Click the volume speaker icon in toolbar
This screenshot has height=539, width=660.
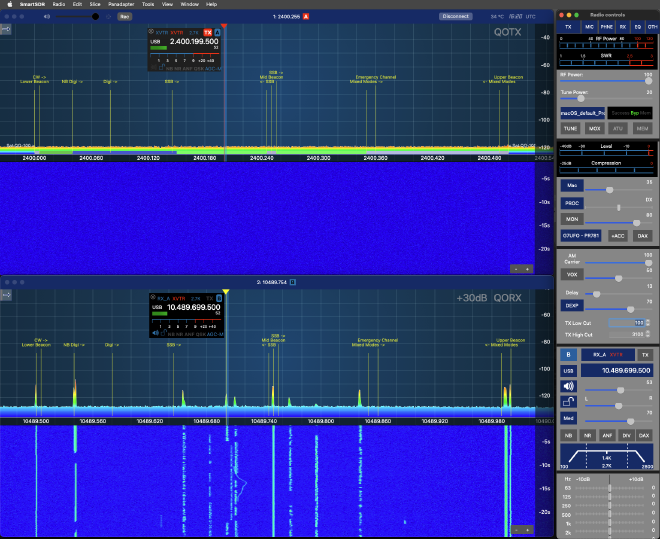(47, 16)
